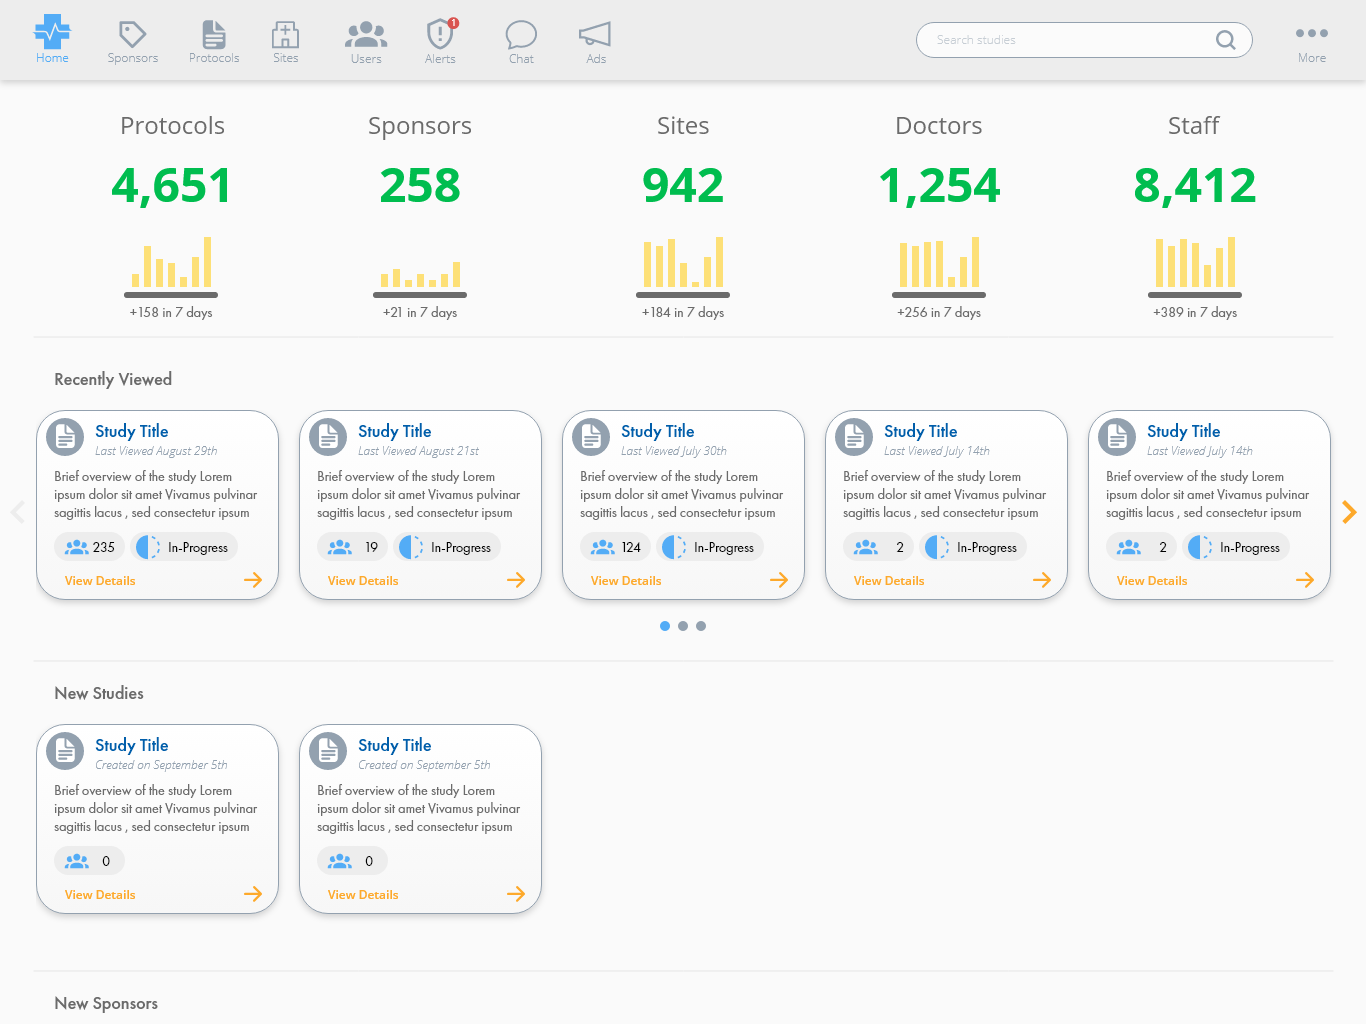The width and height of the screenshot is (1366, 1024).
Task: View Details of study viewed July 30th
Action: [626, 581]
